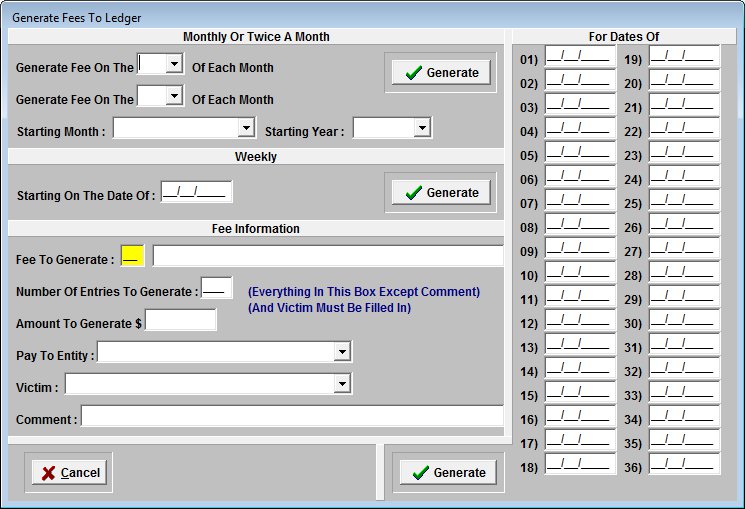Click the Amount To Generate field
The height and width of the screenshot is (509, 745).
click(x=181, y=321)
